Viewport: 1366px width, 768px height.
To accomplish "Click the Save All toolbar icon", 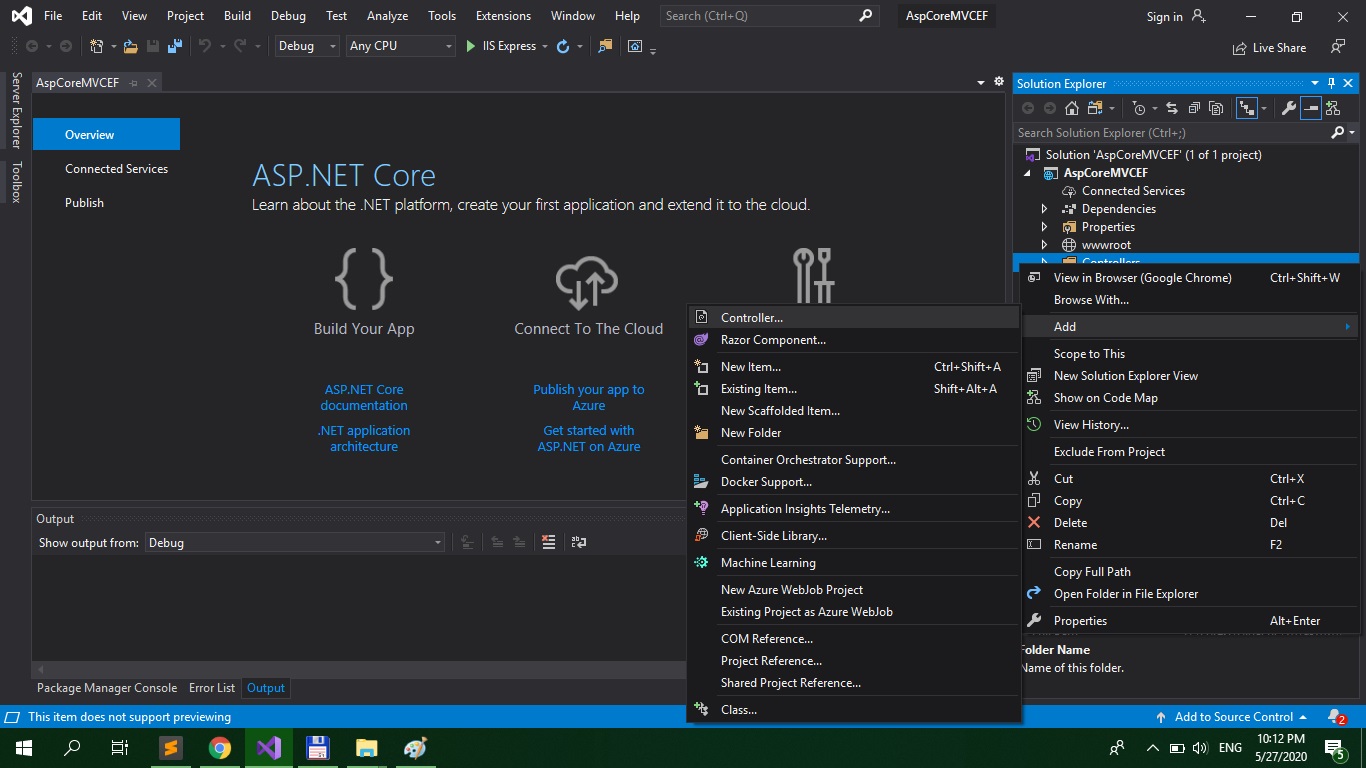I will [175, 46].
